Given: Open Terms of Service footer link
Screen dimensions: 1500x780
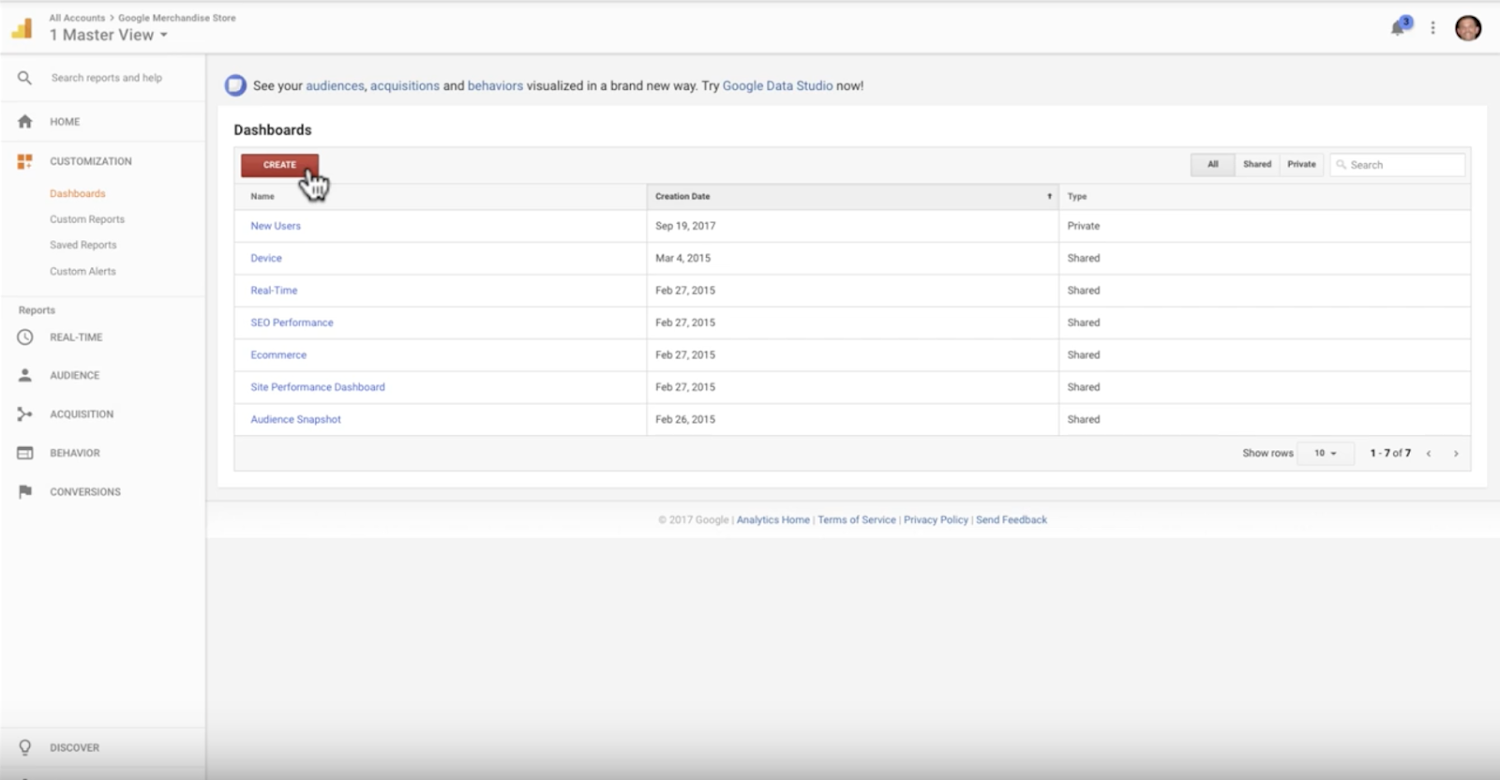Looking at the screenshot, I should point(857,520).
